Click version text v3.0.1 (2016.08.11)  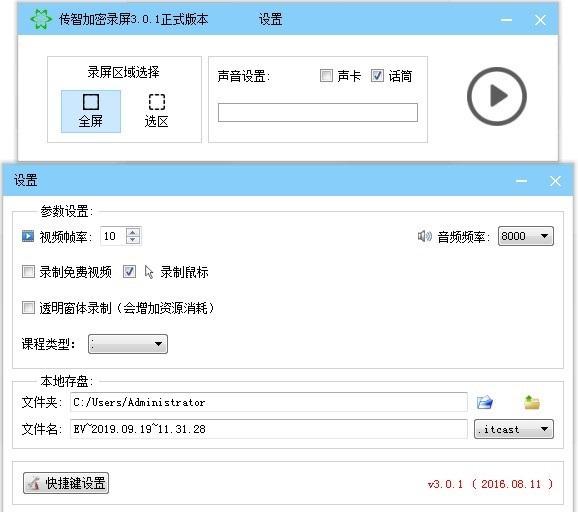point(490,484)
